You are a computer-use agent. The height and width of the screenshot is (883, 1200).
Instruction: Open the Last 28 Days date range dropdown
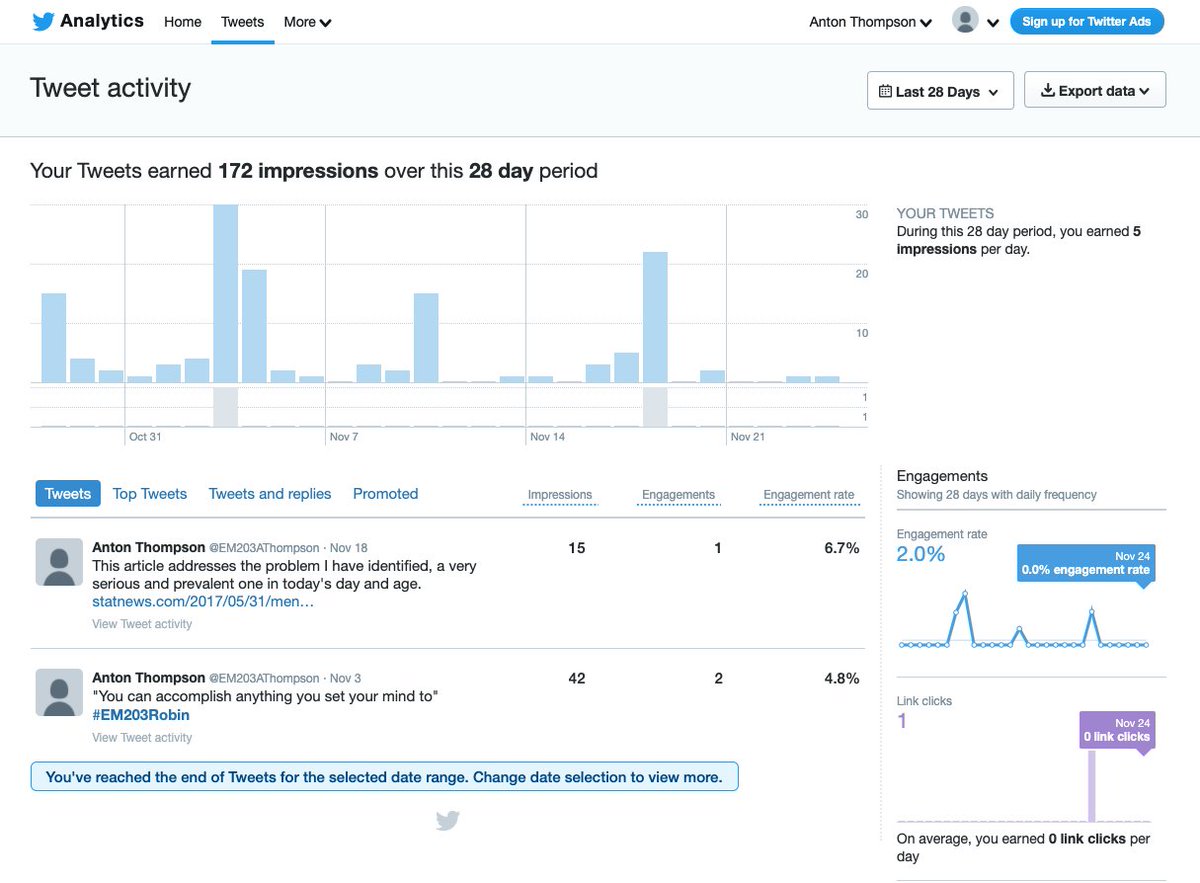click(x=940, y=91)
